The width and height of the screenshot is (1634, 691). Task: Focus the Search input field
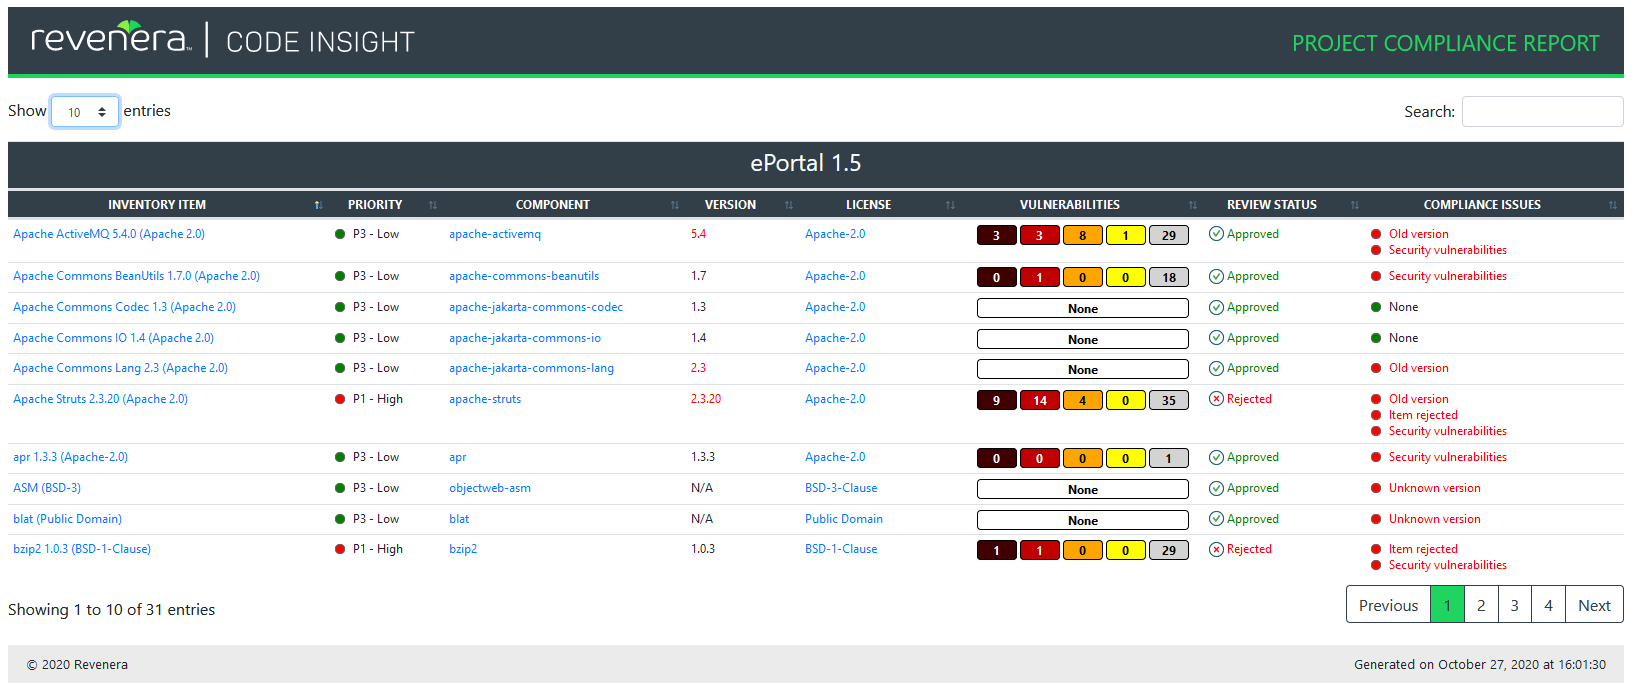(1542, 112)
